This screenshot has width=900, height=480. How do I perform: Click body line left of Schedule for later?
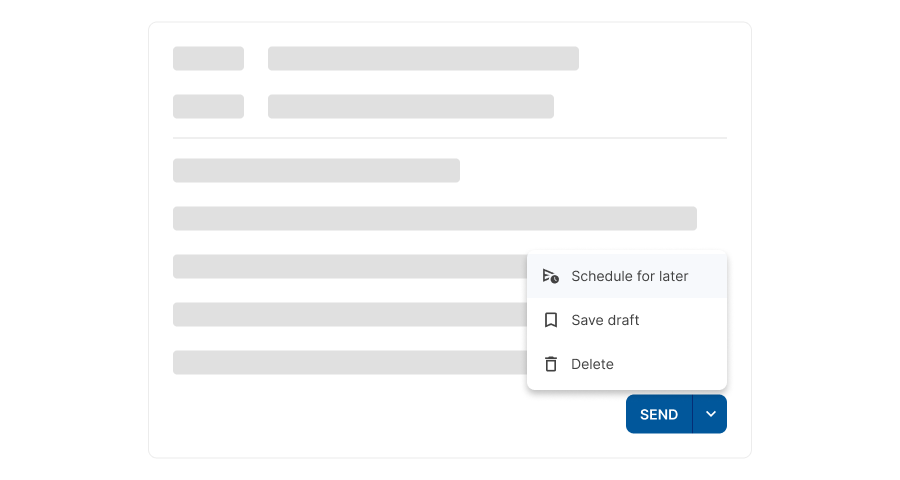(349, 266)
